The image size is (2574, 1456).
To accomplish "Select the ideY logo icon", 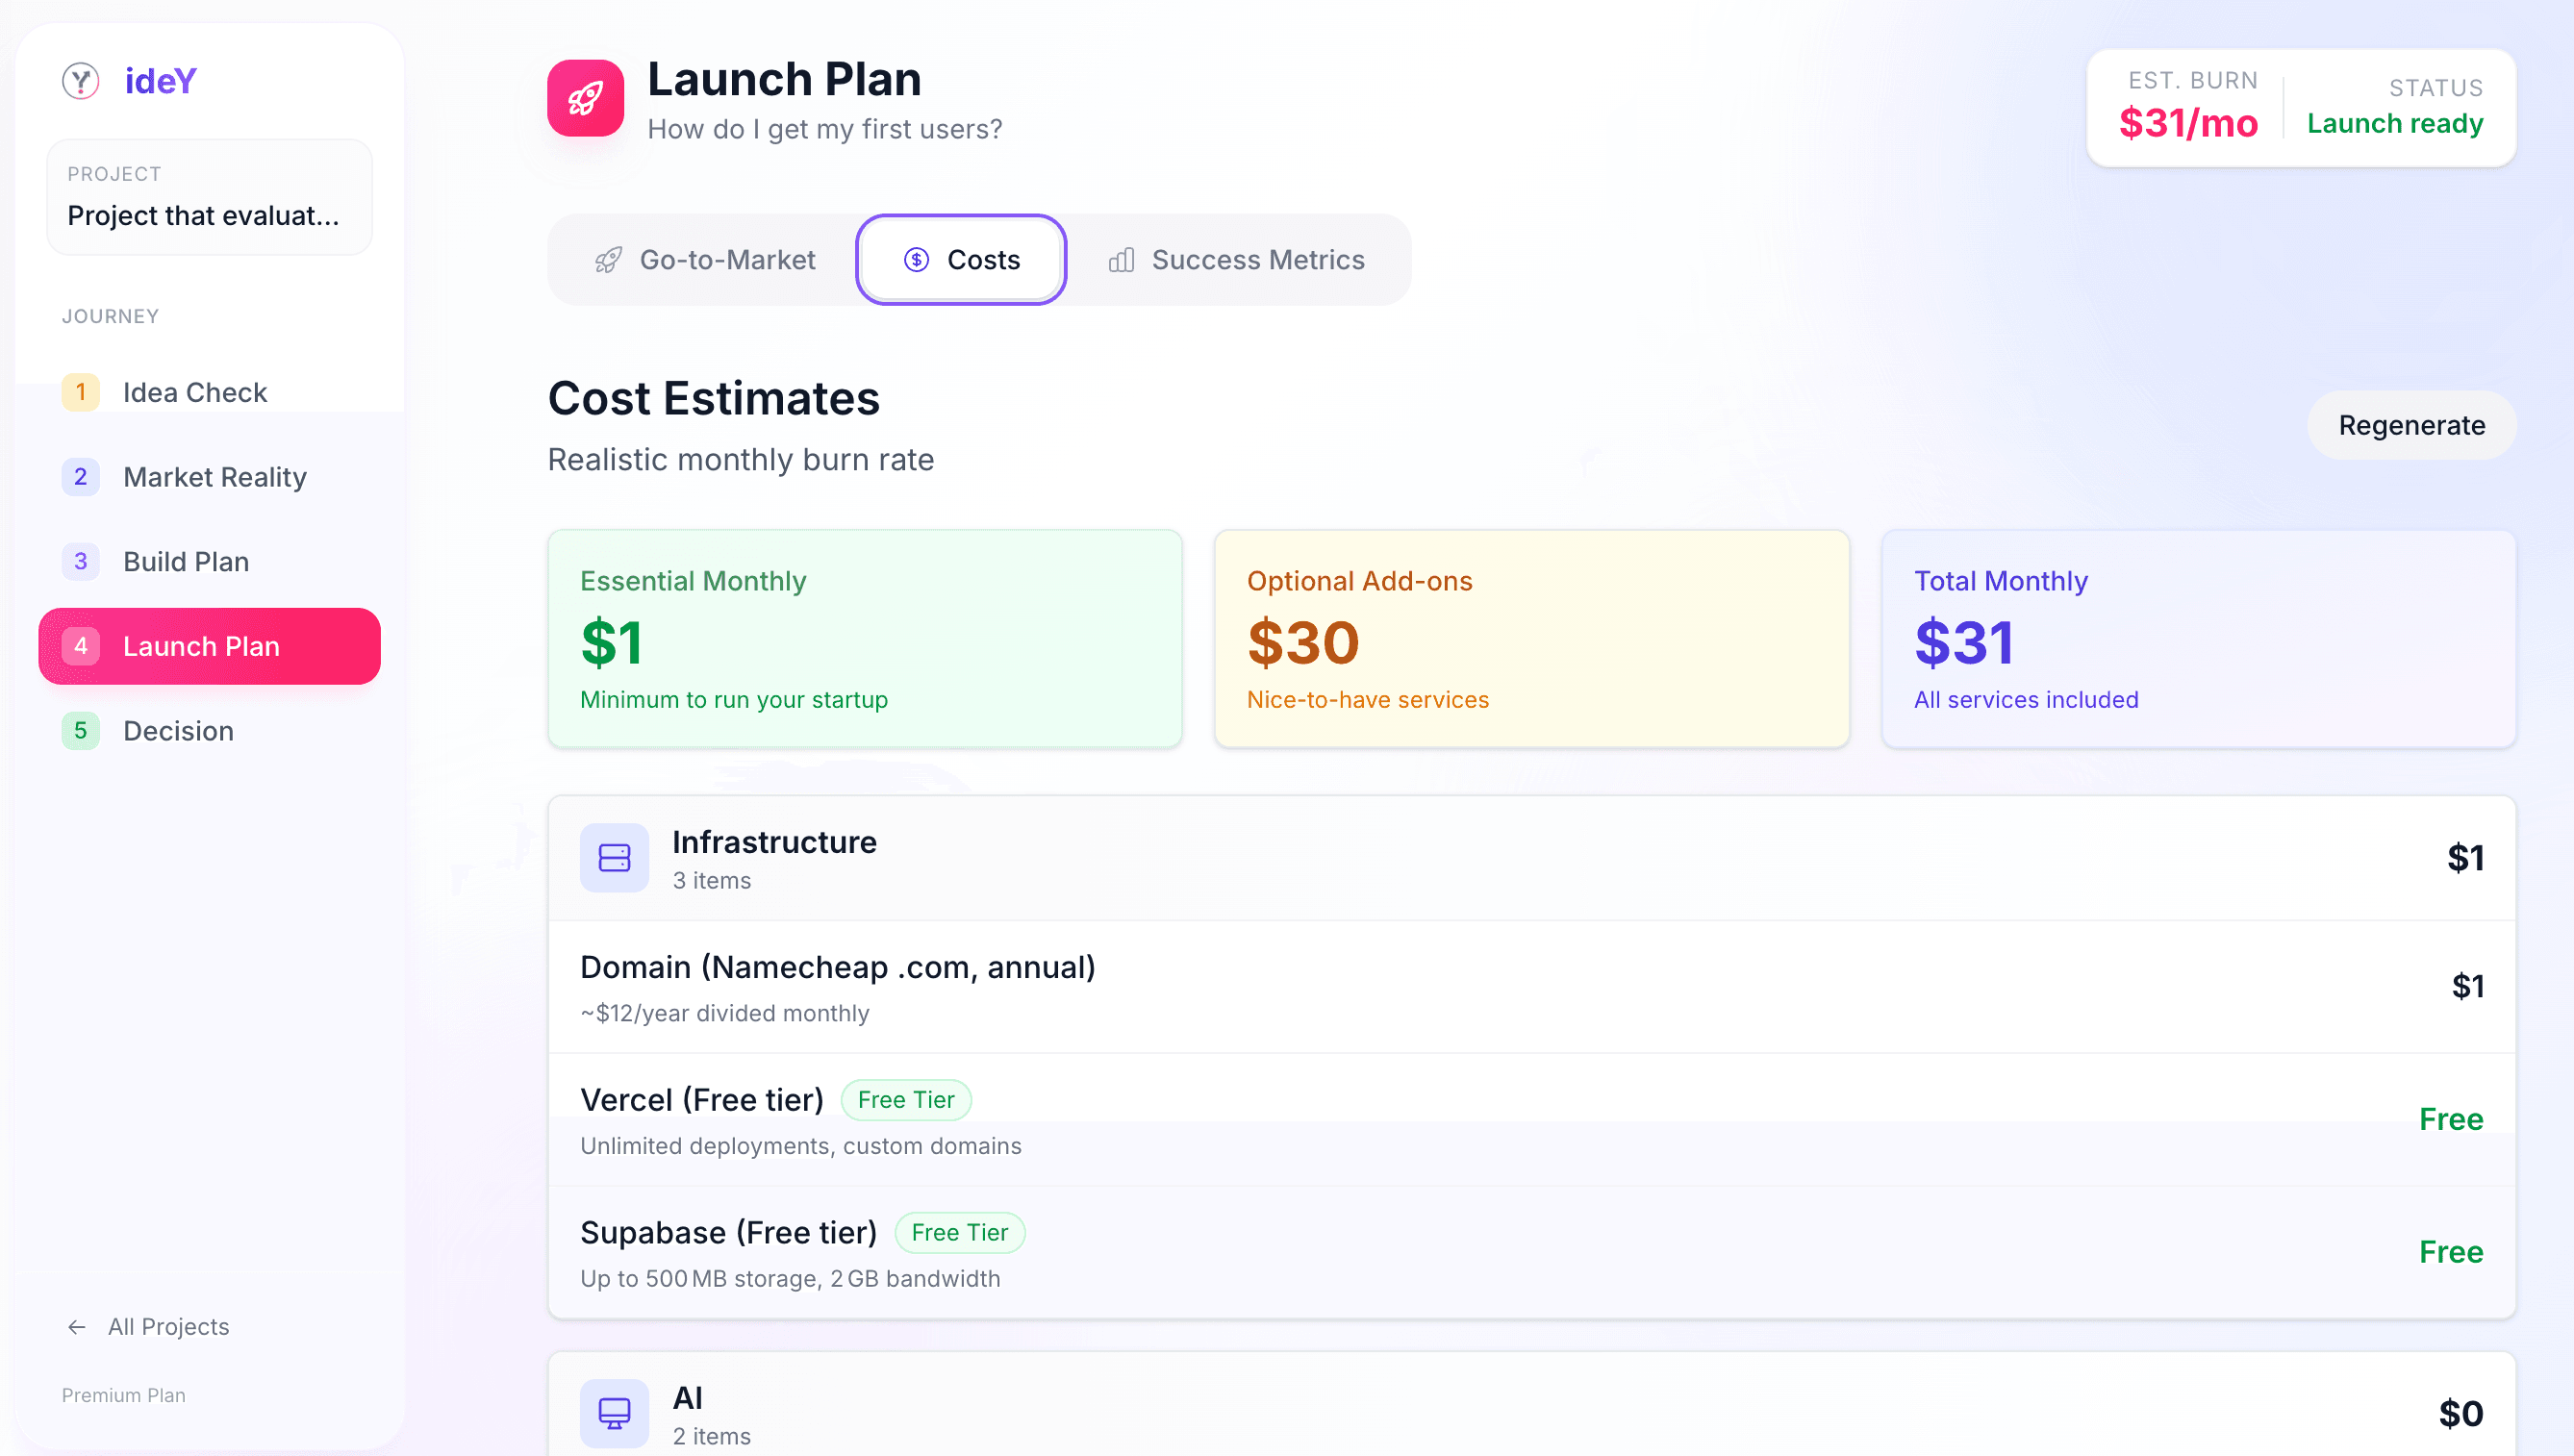I will tap(81, 81).
